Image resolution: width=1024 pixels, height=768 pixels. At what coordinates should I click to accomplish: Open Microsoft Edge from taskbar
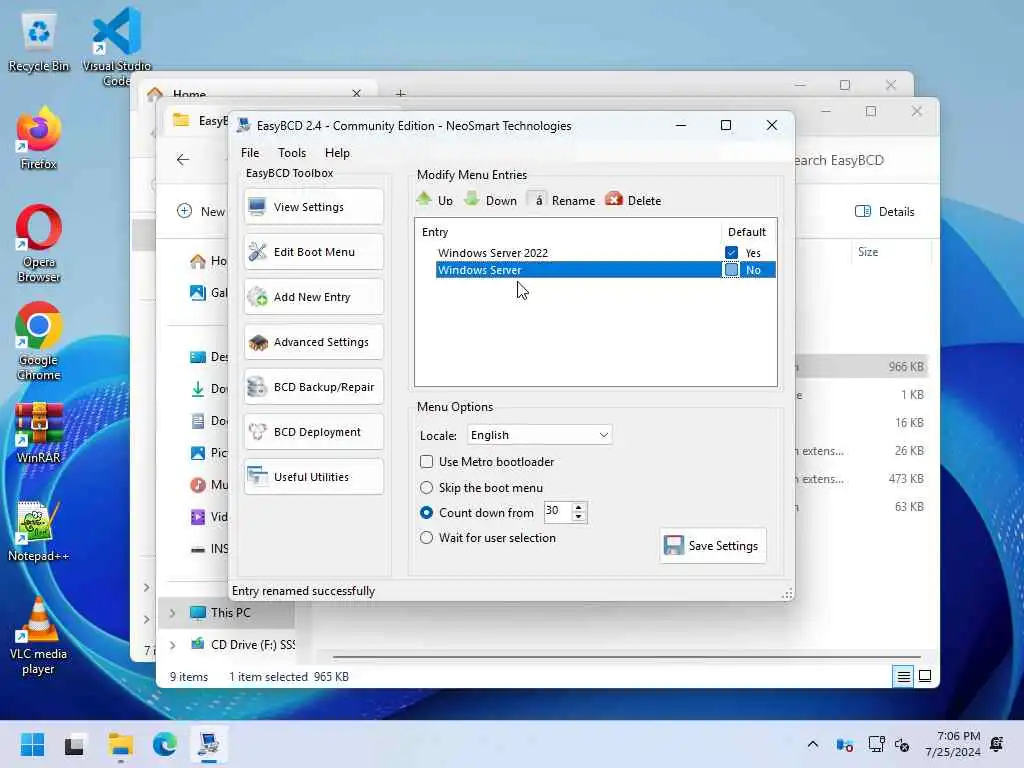tap(165, 744)
